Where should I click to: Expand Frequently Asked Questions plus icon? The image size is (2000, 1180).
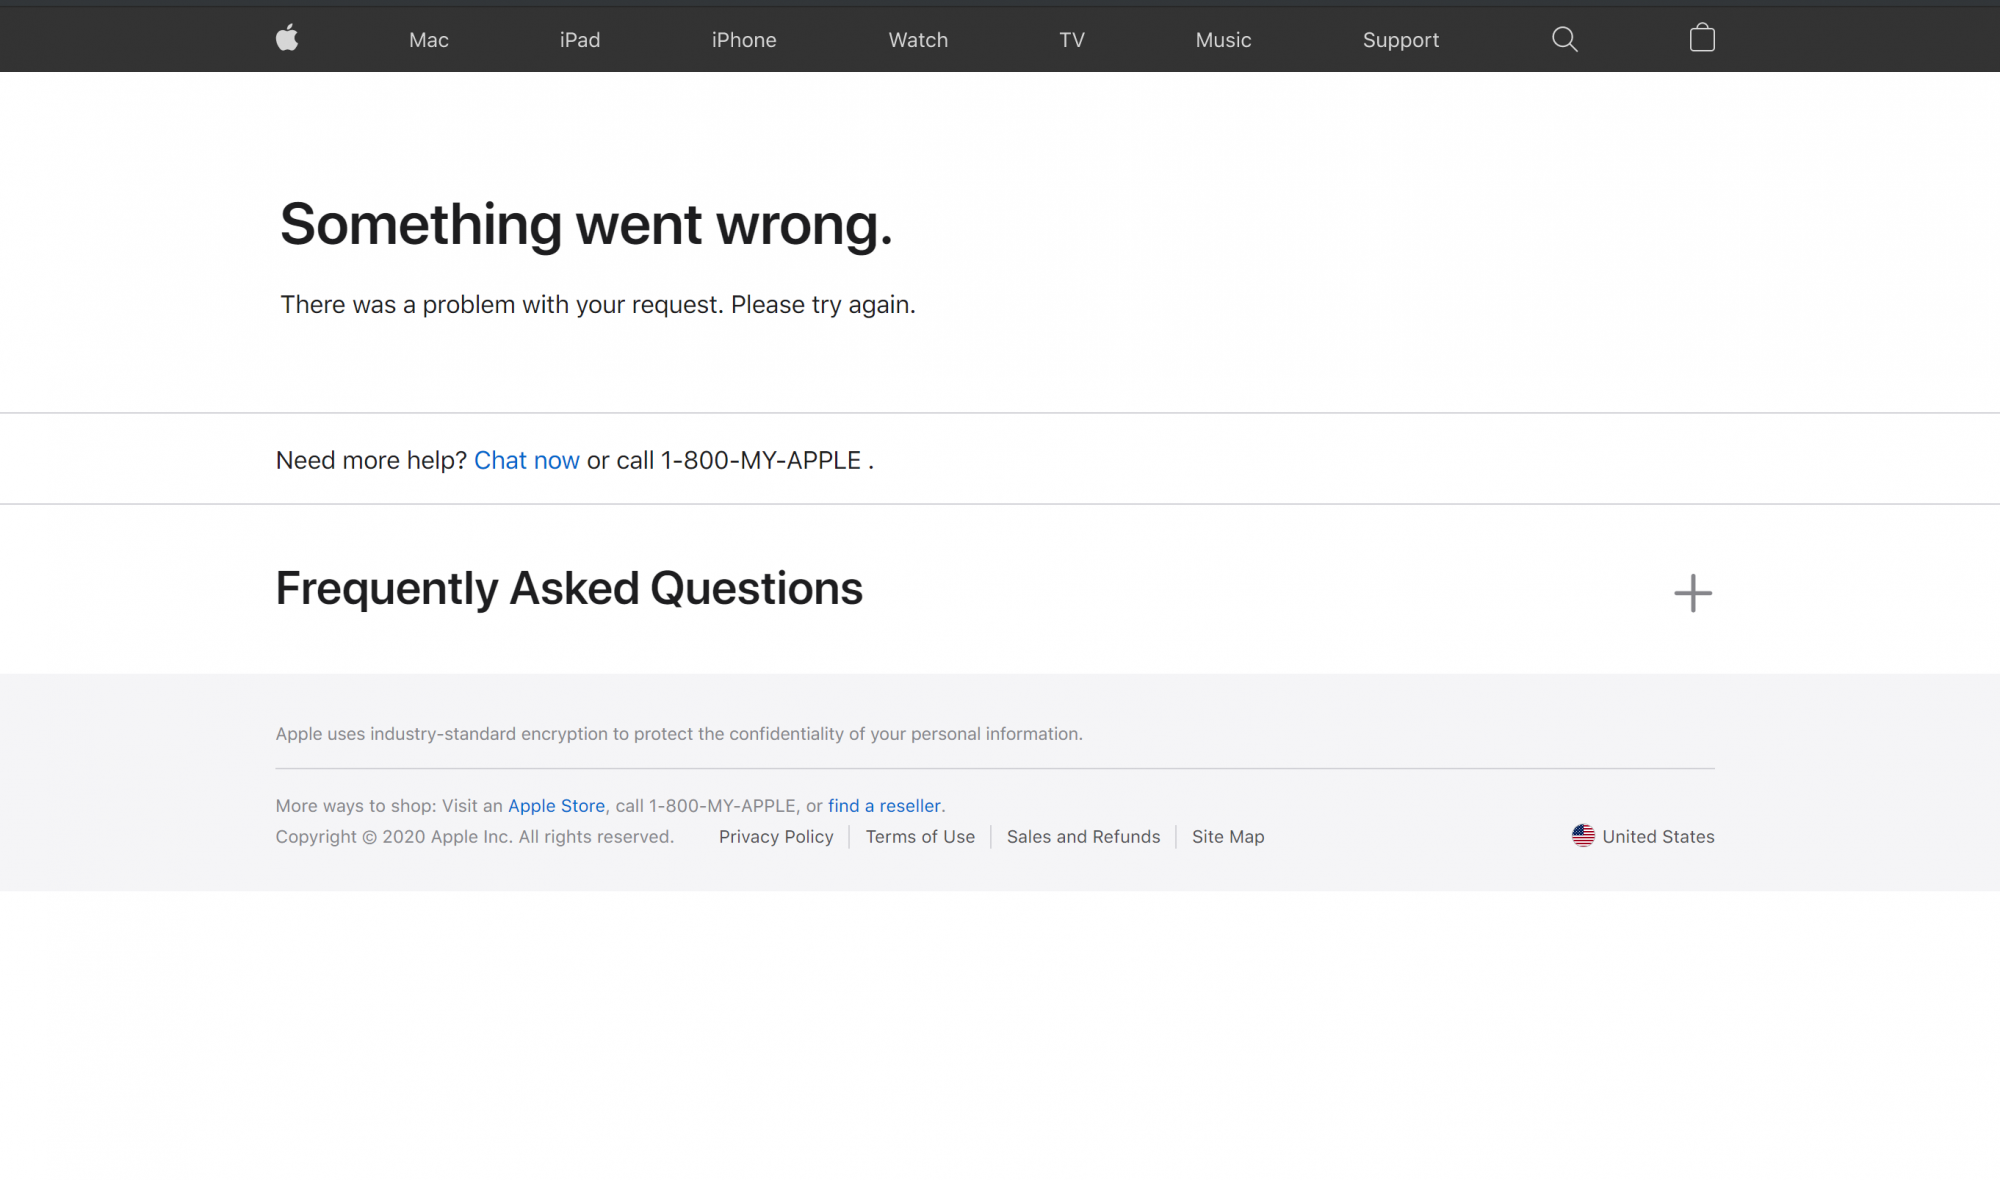1692,593
